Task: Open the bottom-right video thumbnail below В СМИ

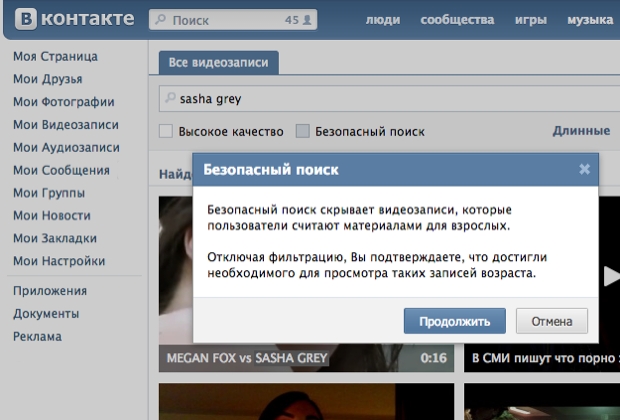Action: (542, 401)
